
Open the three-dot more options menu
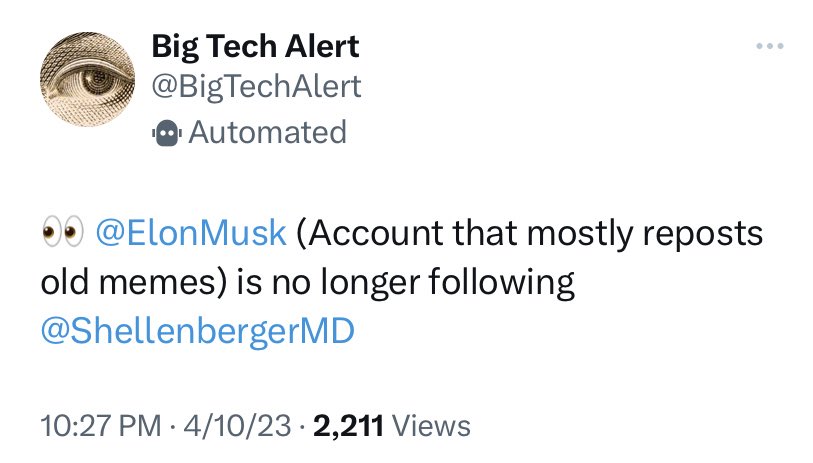coord(768,47)
